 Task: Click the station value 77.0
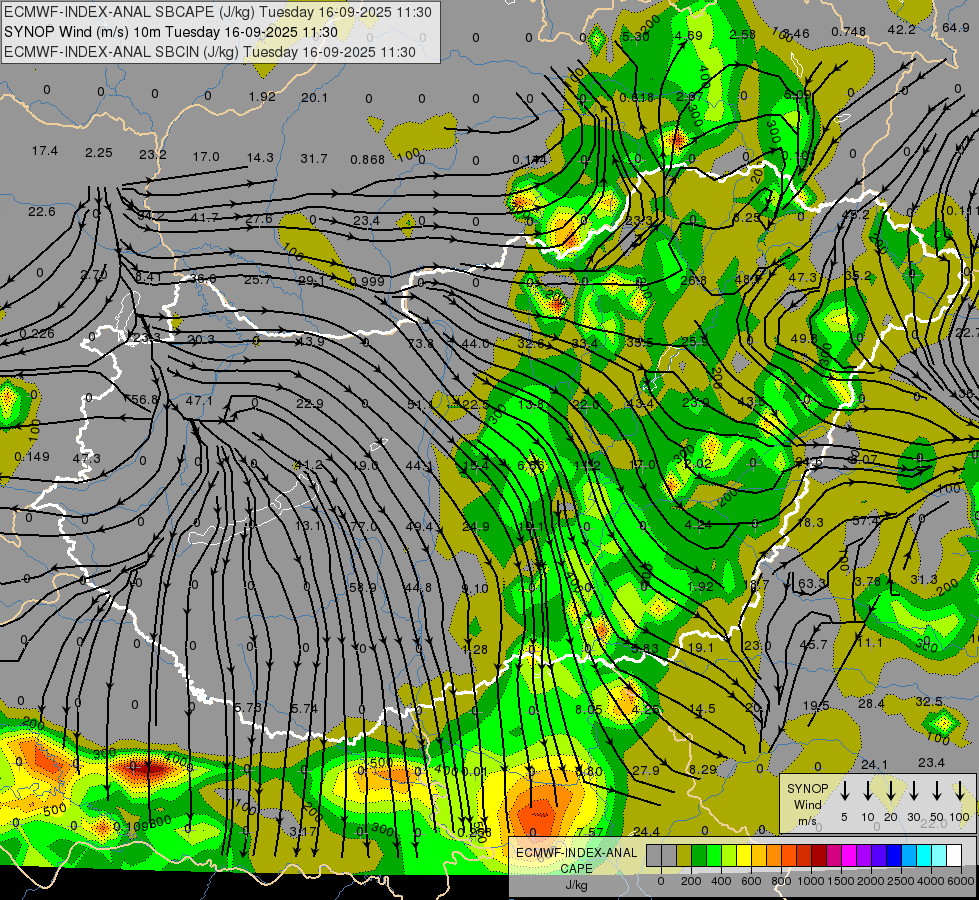point(363,527)
